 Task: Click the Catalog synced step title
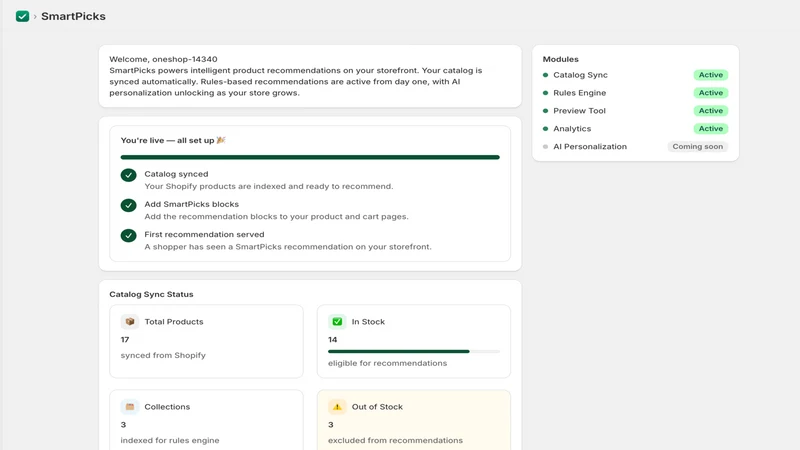click(x=176, y=174)
